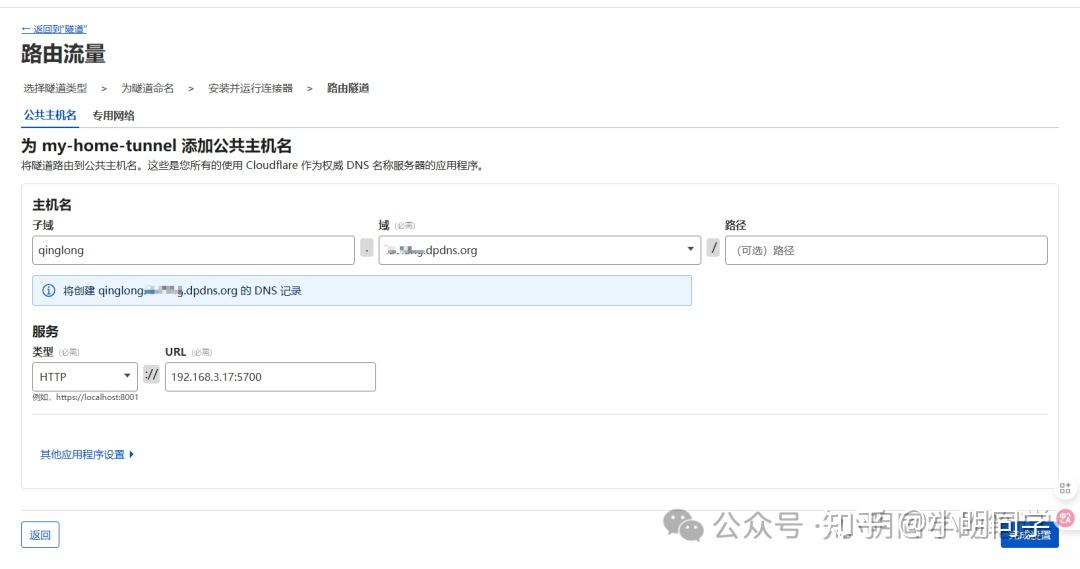Click the 路由流量 page heading
Screen dimensions: 1080x569
(63, 54)
